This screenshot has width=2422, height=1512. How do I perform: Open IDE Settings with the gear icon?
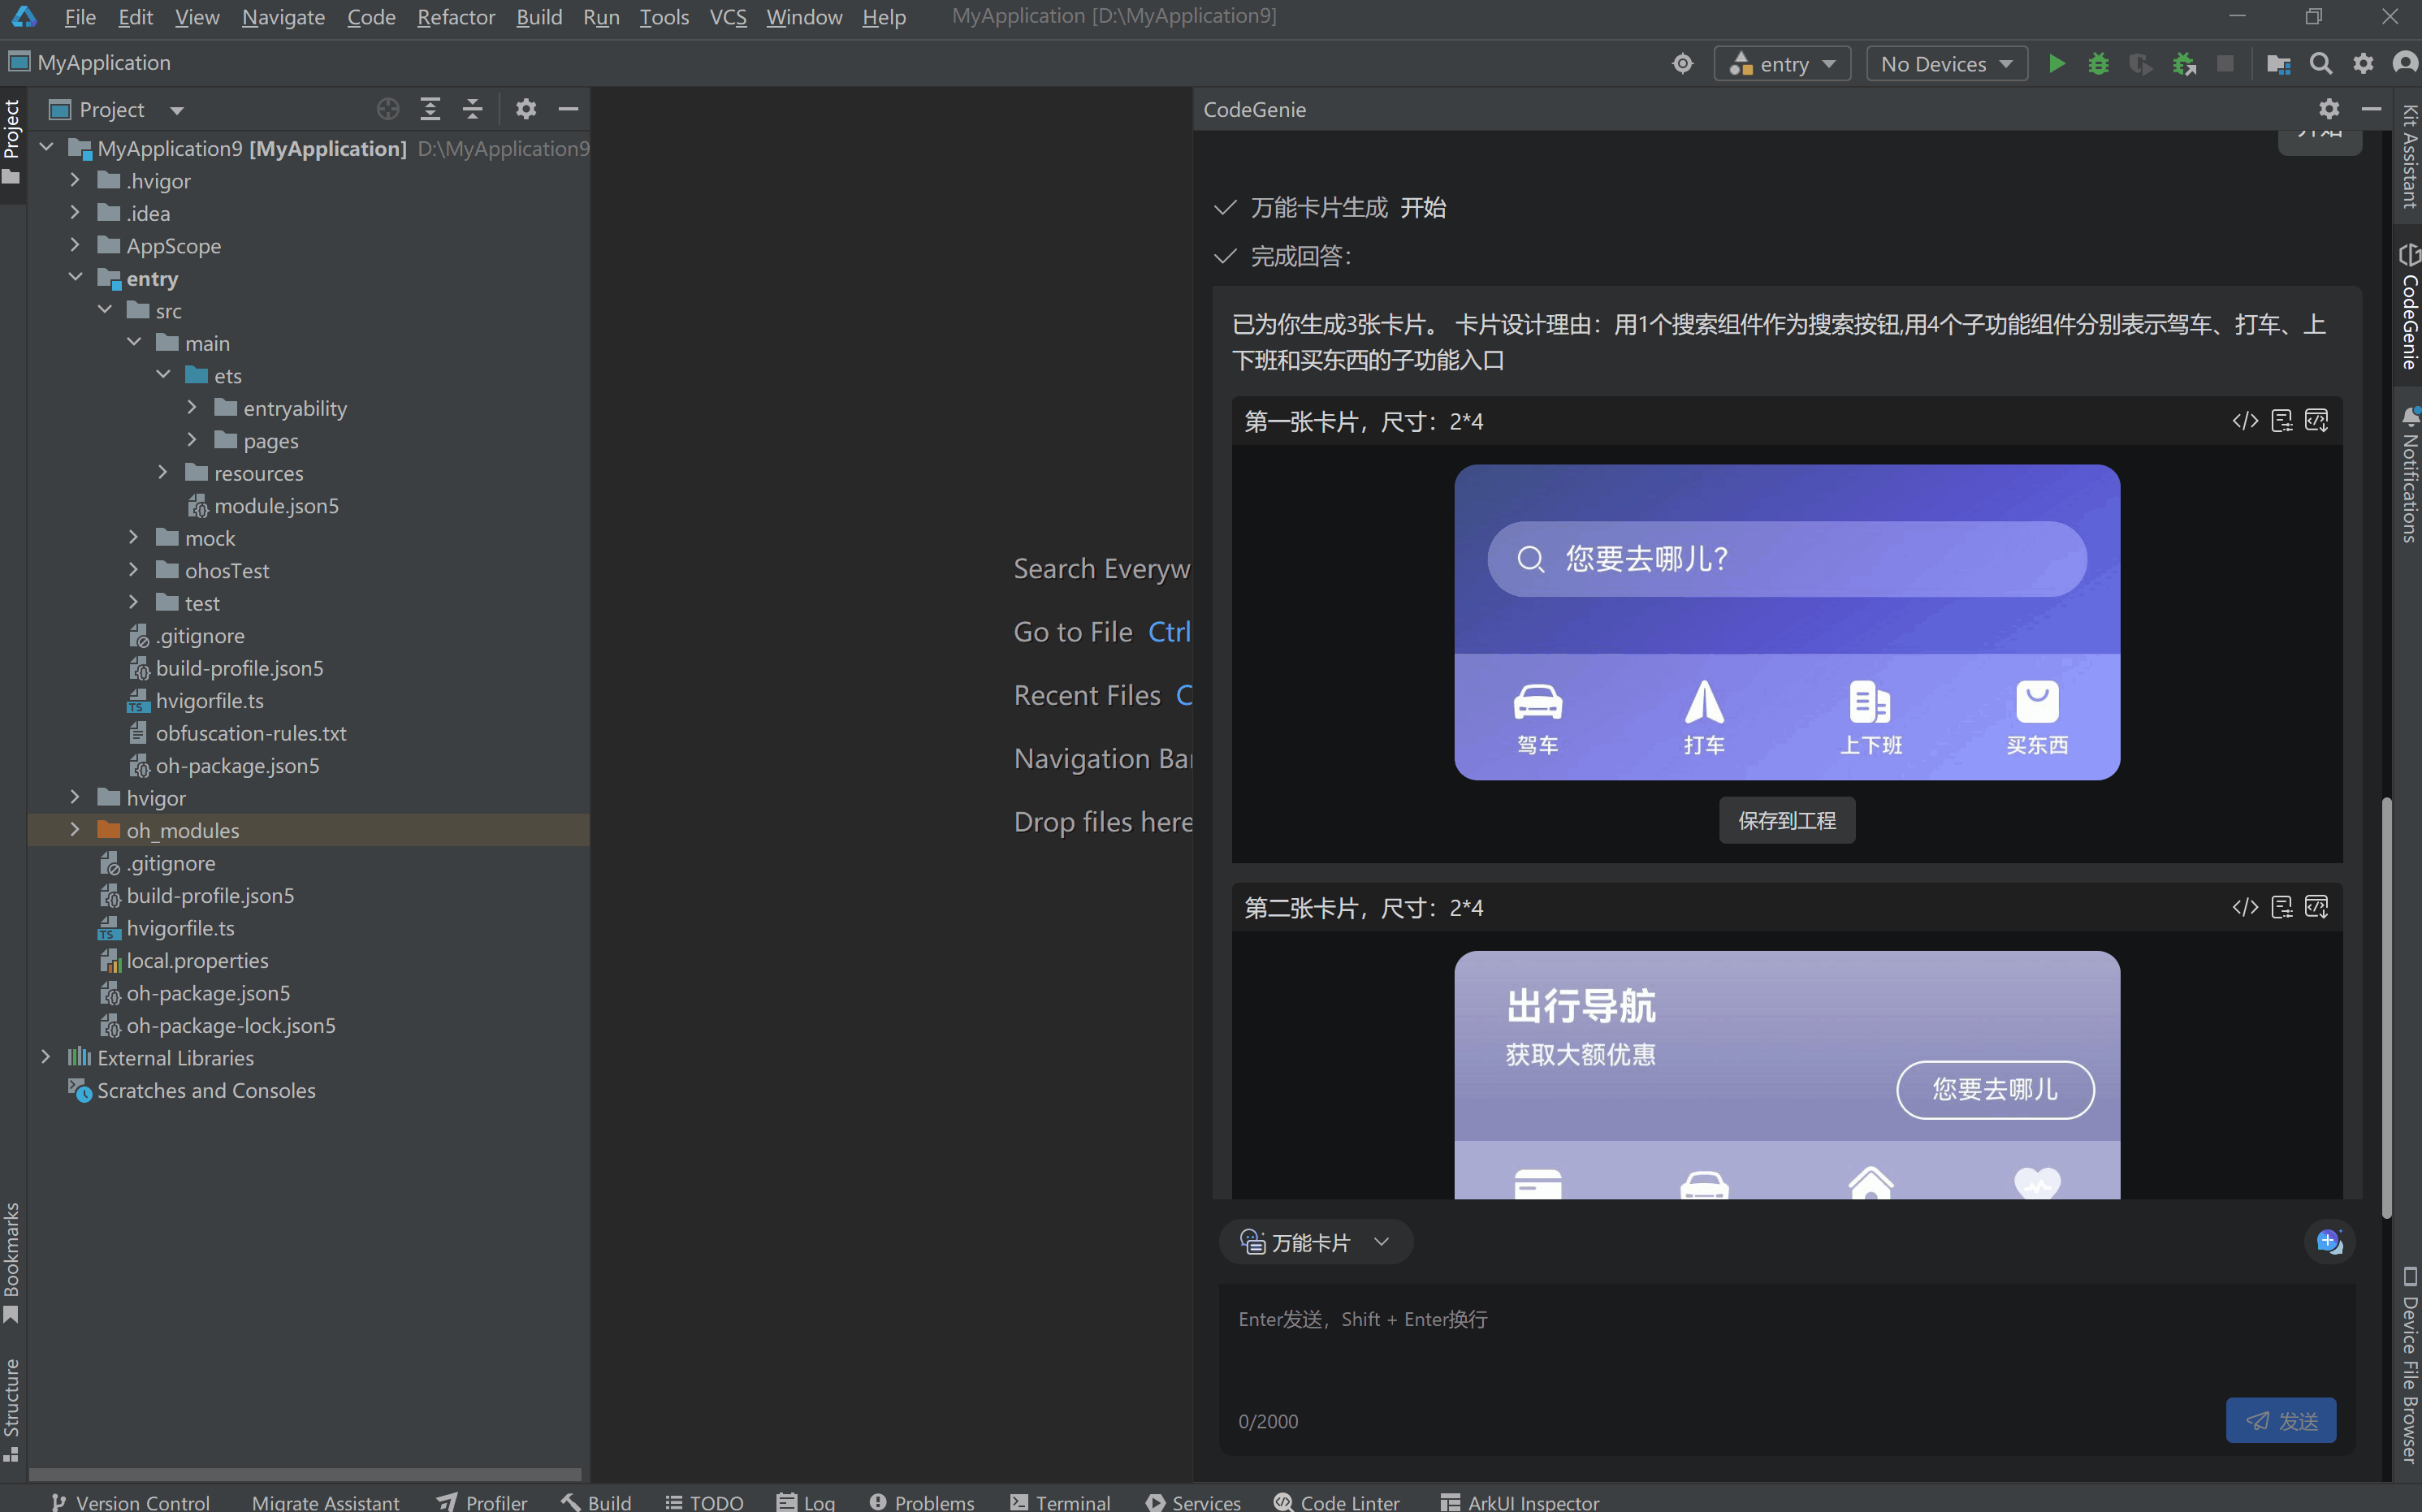2363,63
